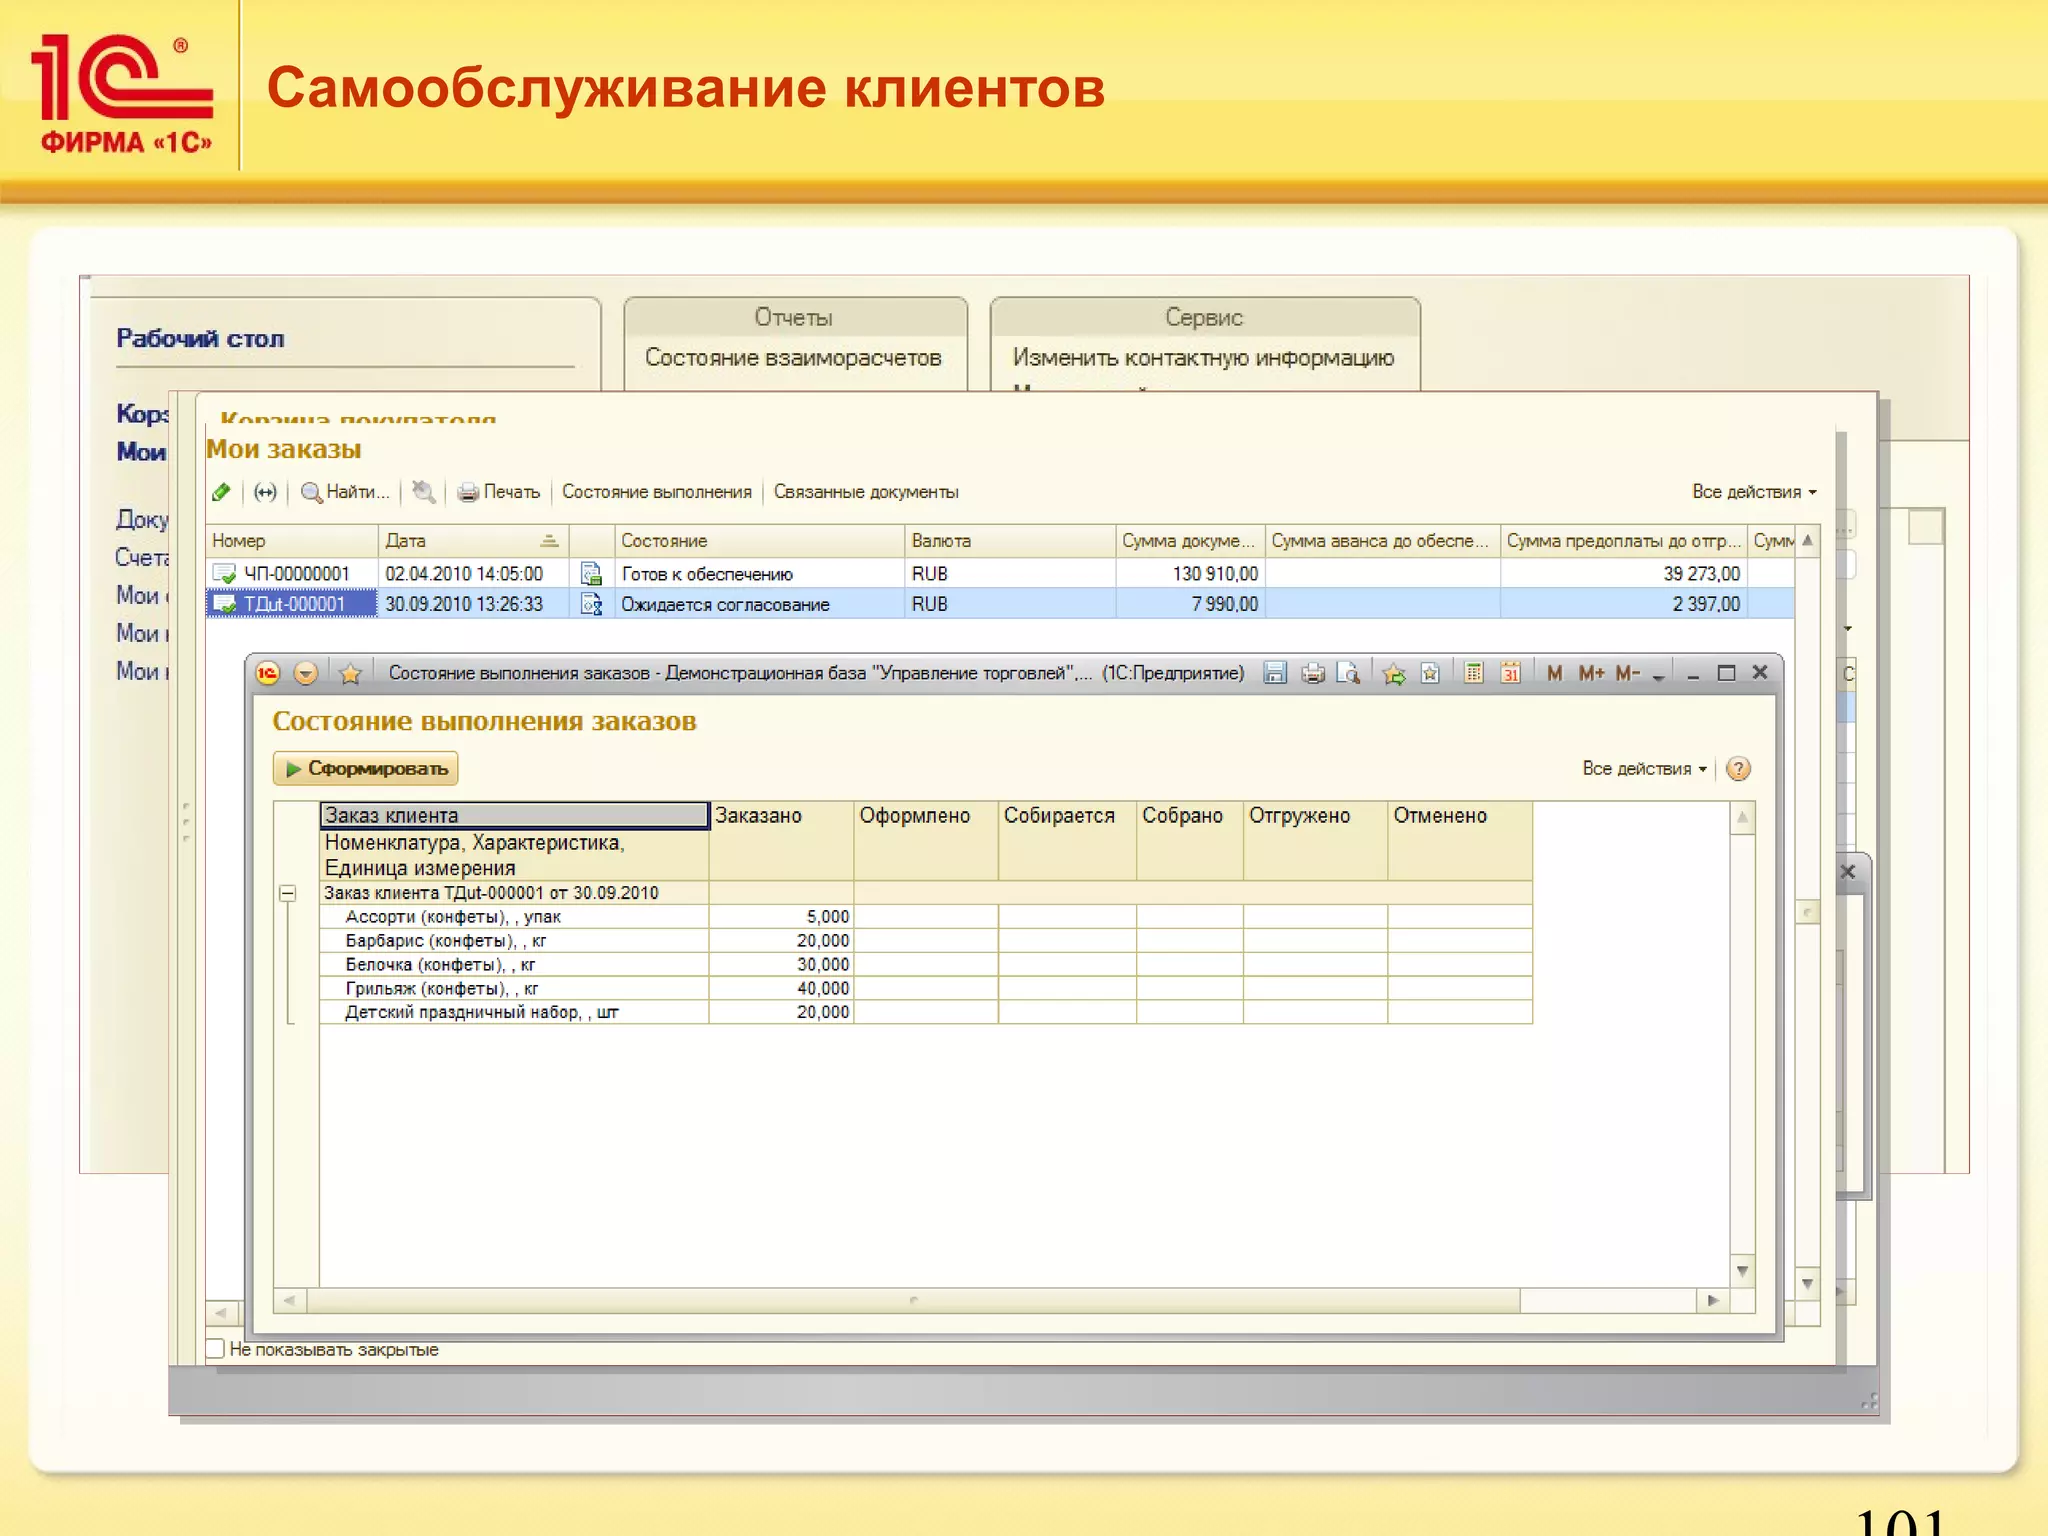
Task: Click the save floppy disk icon
Action: (1275, 673)
